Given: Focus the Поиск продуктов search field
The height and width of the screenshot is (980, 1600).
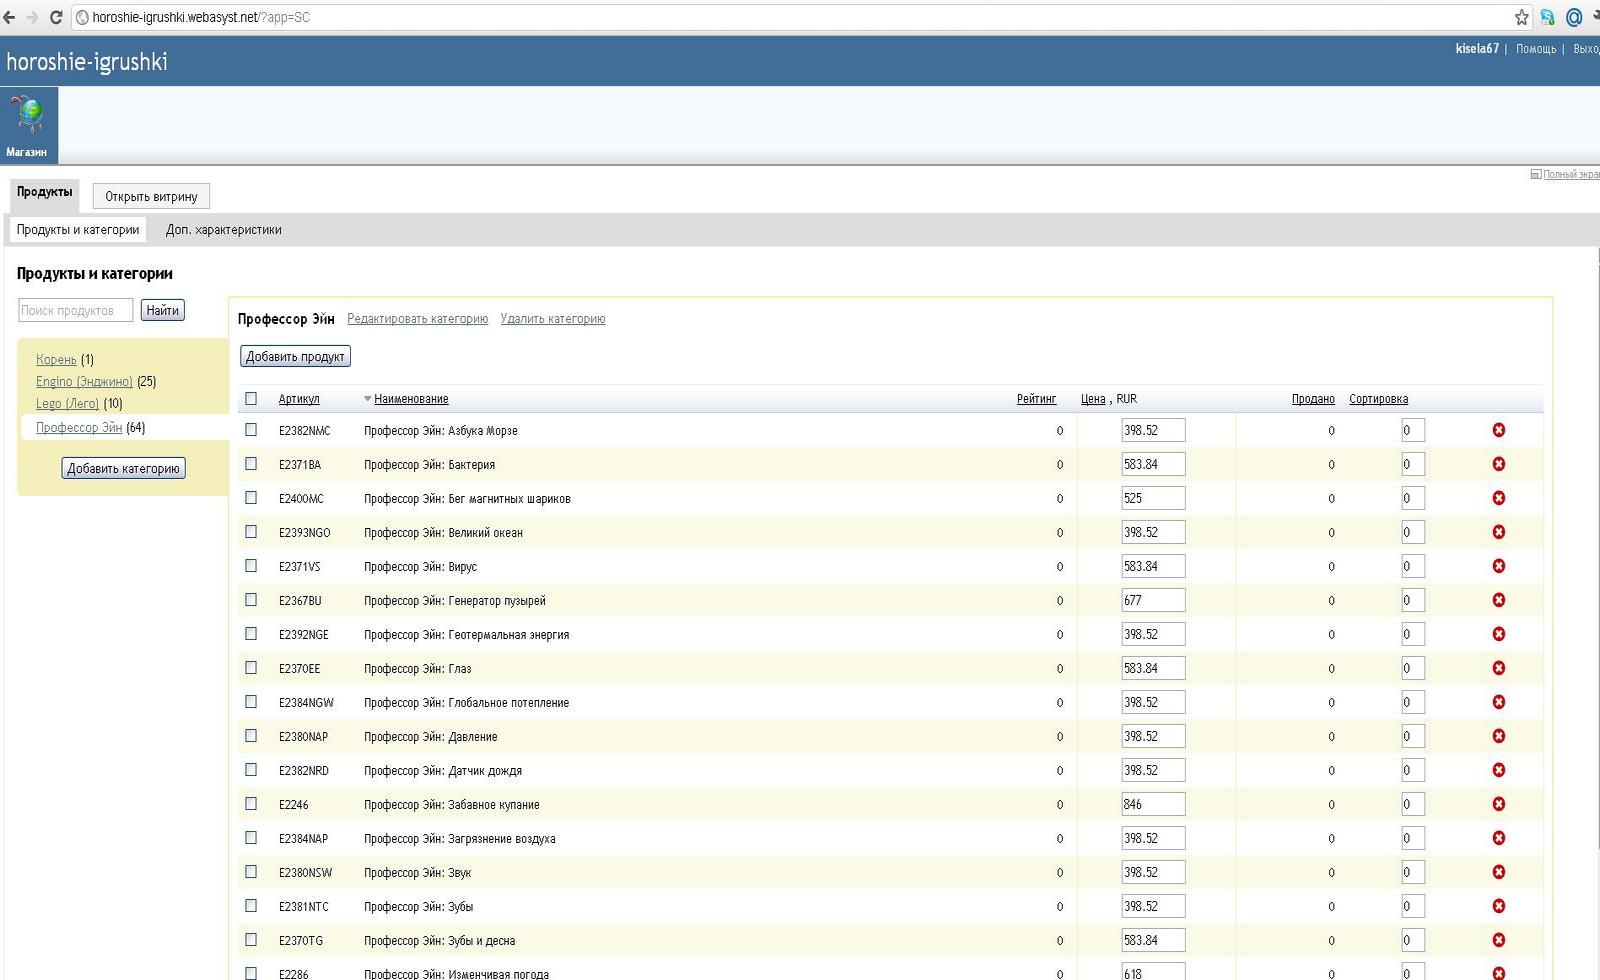Looking at the screenshot, I should click(x=75, y=311).
